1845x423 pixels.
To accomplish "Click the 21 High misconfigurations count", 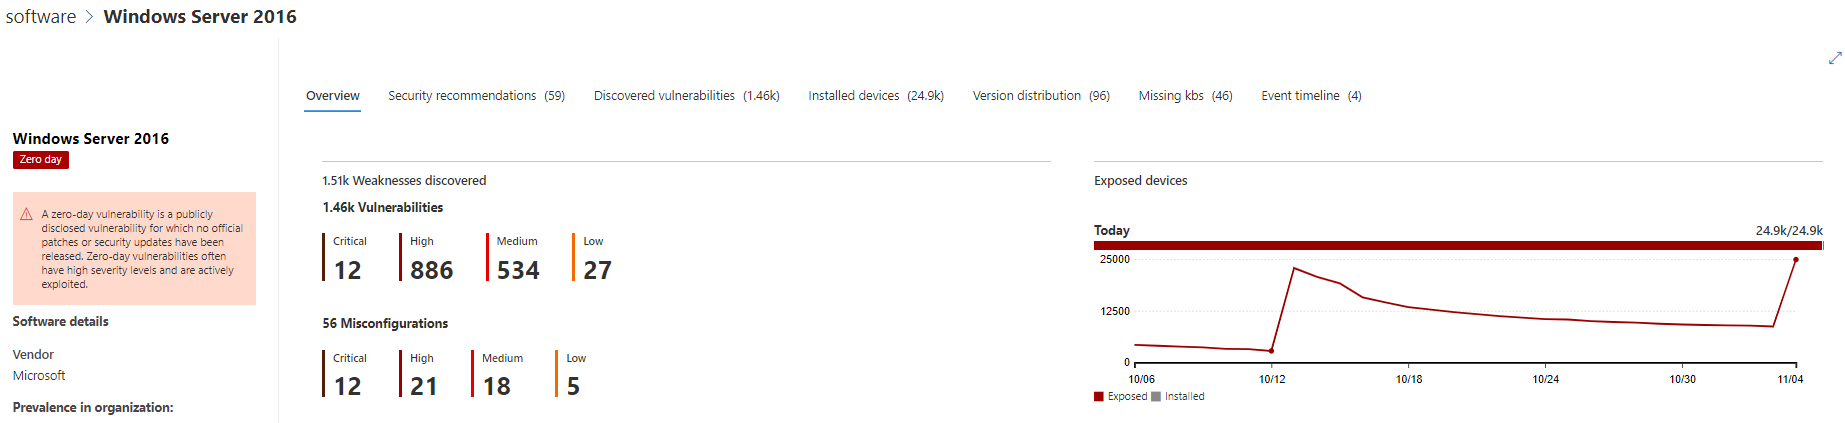I will (423, 386).
